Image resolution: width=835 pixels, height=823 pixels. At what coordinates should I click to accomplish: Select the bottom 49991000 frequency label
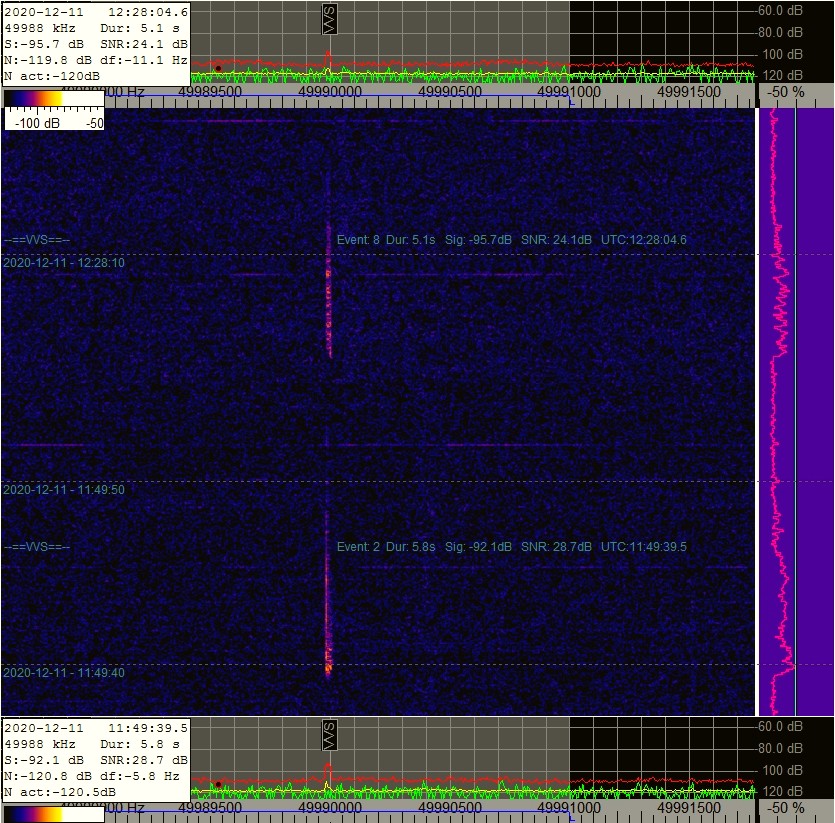569,808
